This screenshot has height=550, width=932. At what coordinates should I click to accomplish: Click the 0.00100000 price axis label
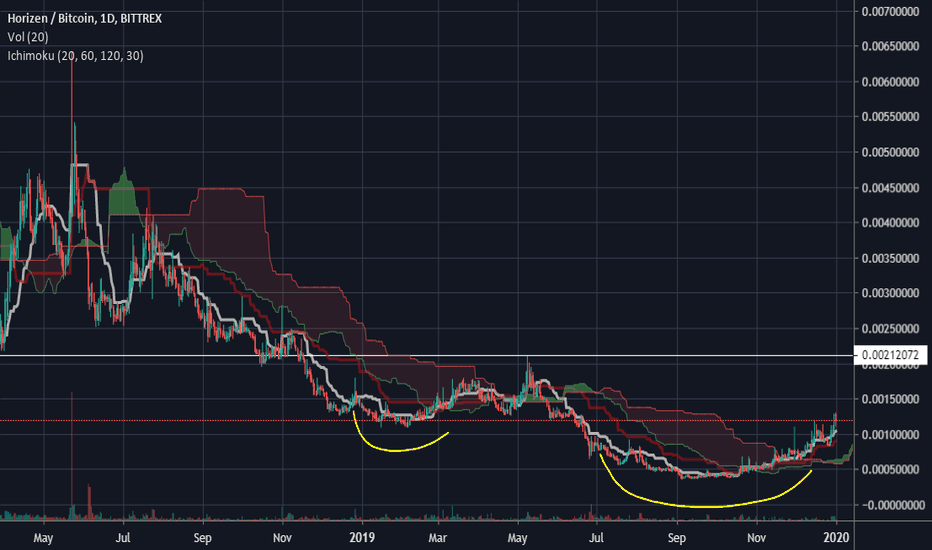[890, 435]
